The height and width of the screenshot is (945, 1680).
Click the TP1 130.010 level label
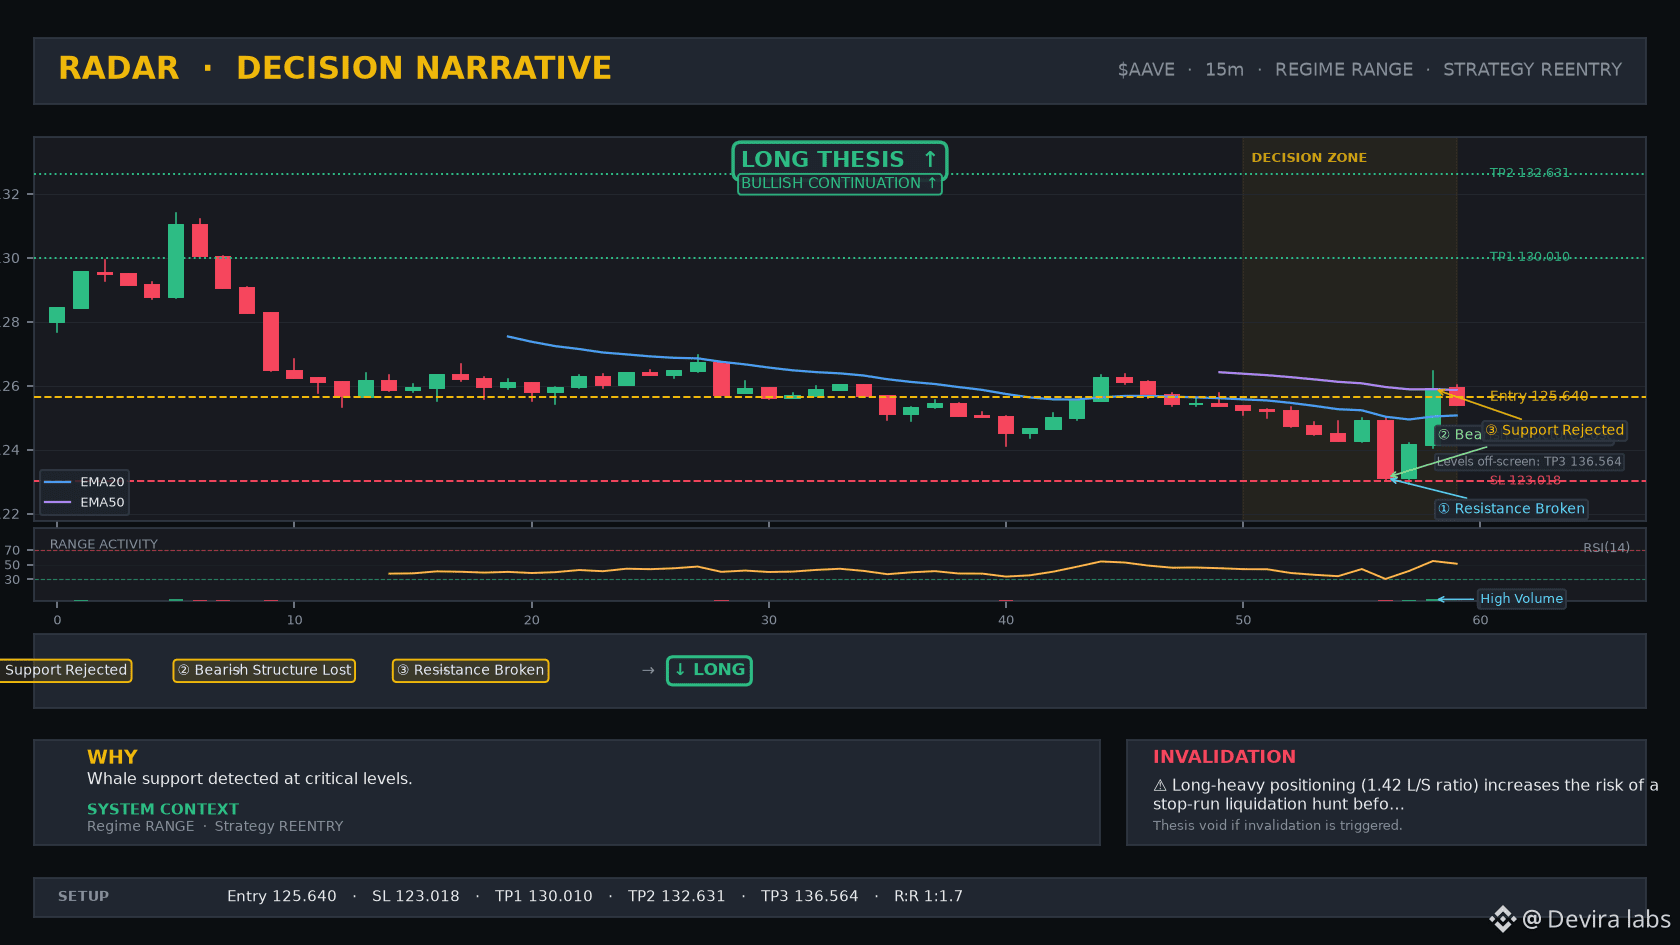click(x=1529, y=257)
